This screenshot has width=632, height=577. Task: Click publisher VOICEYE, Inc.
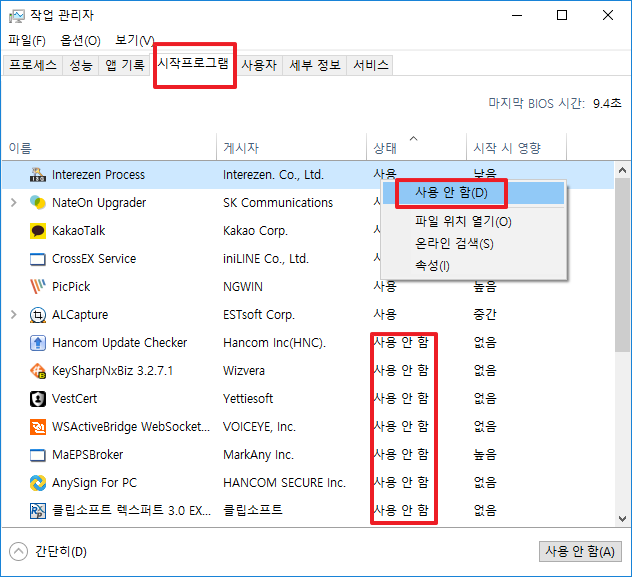coord(260,426)
